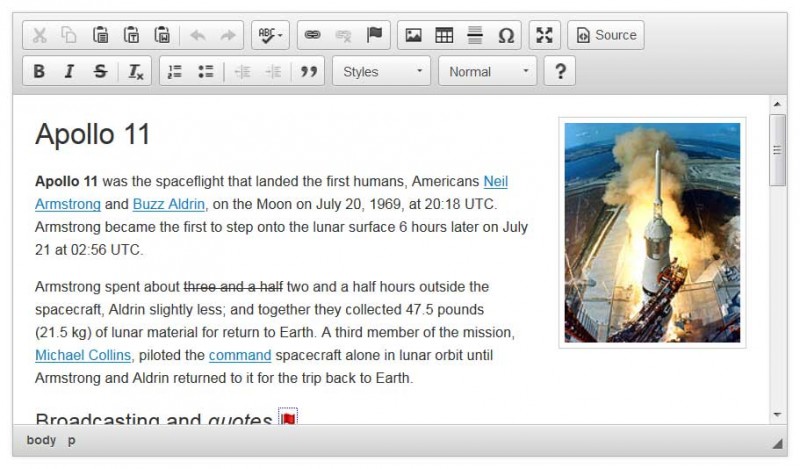800x469 pixels.
Task: Insert a horizontal line from toolbar
Action: point(475,35)
